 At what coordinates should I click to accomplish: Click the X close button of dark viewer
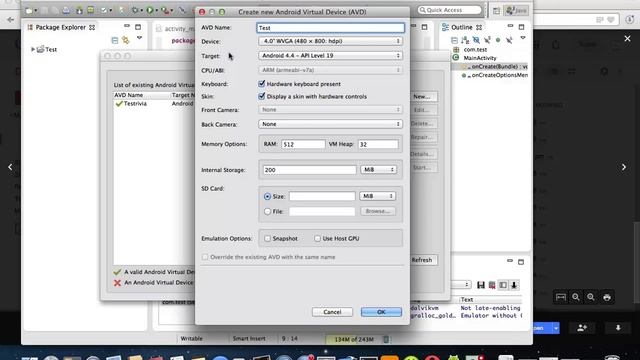tap(627, 38)
